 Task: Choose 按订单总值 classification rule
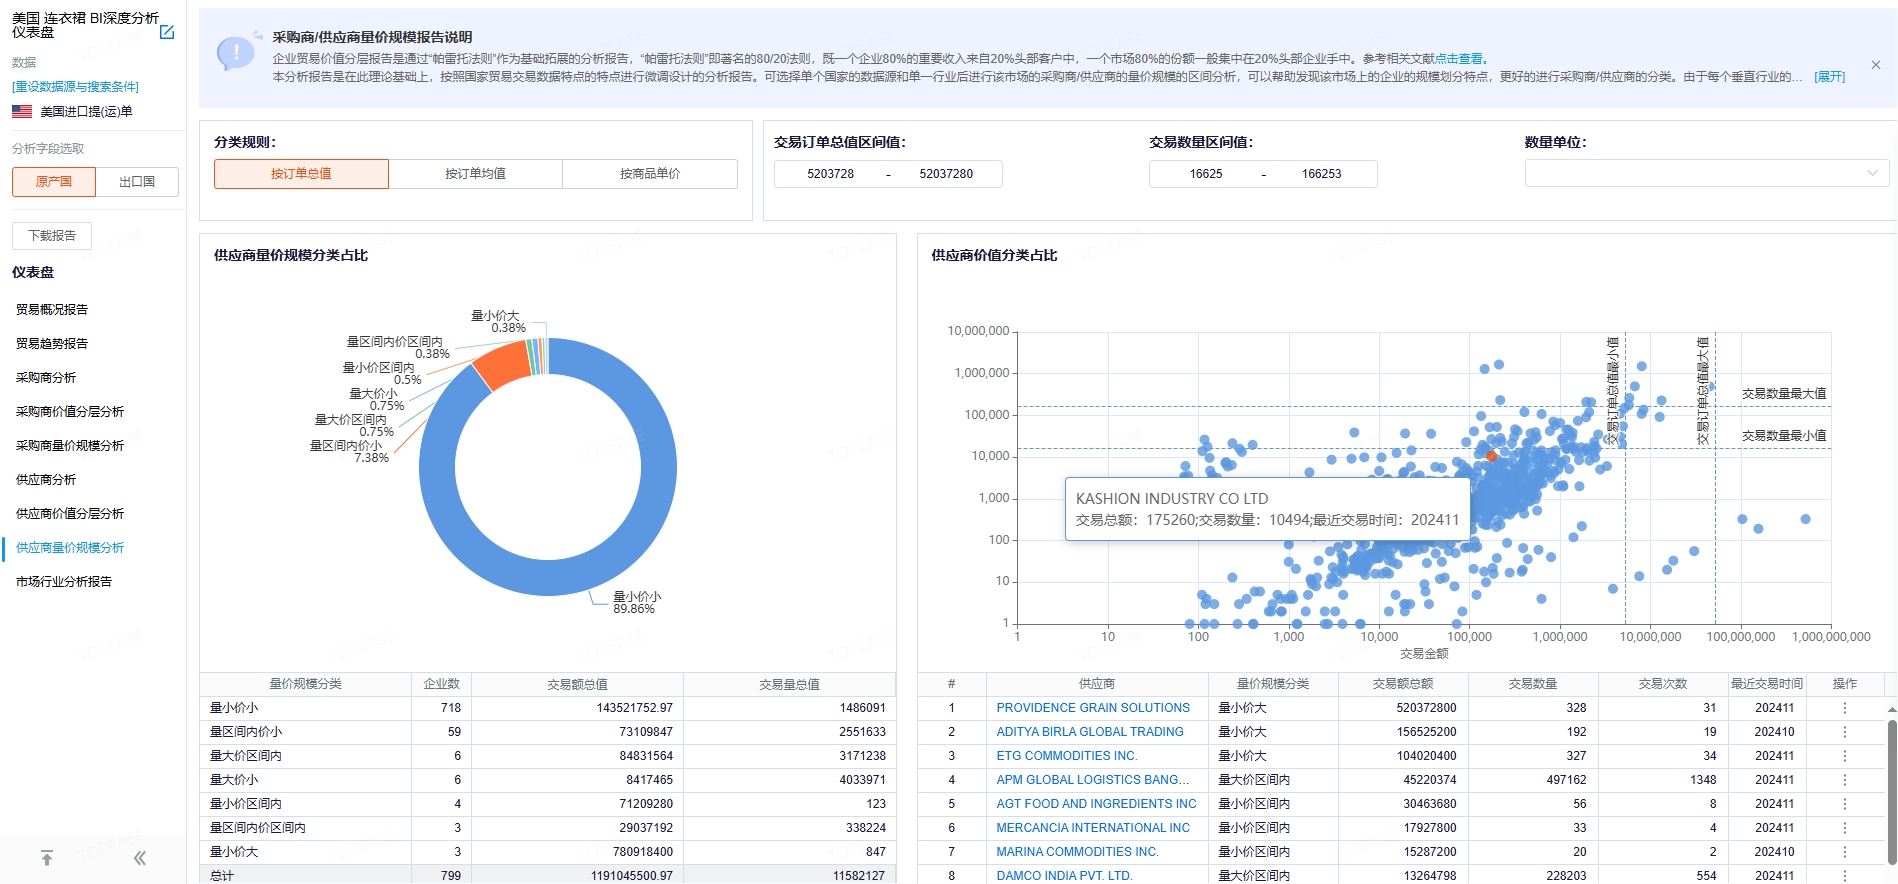pos(301,174)
